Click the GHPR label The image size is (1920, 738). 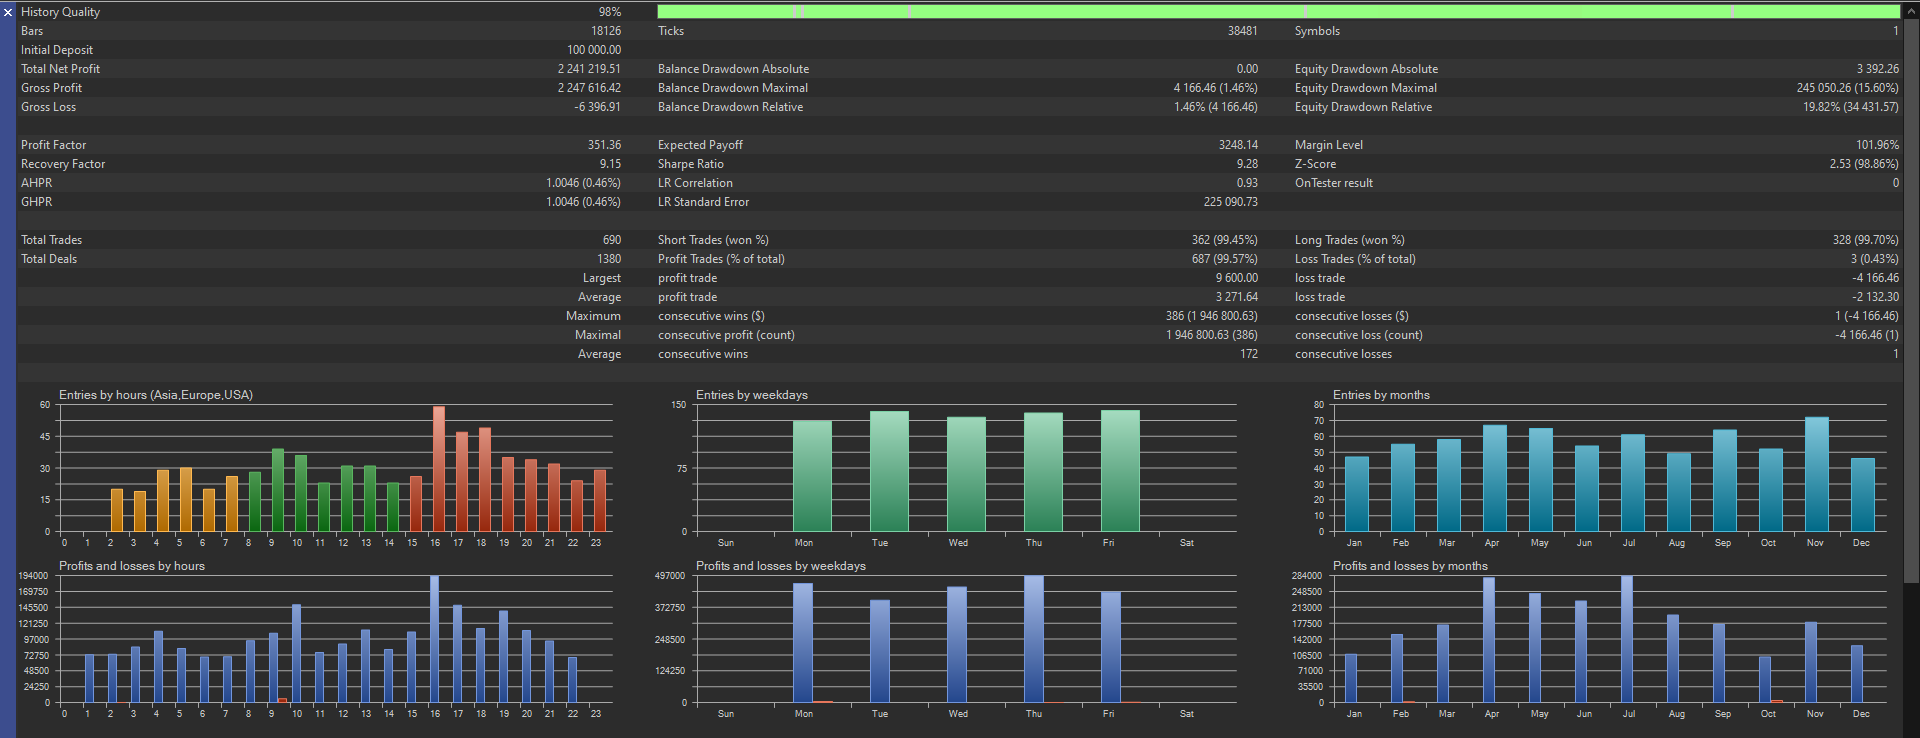(36, 202)
